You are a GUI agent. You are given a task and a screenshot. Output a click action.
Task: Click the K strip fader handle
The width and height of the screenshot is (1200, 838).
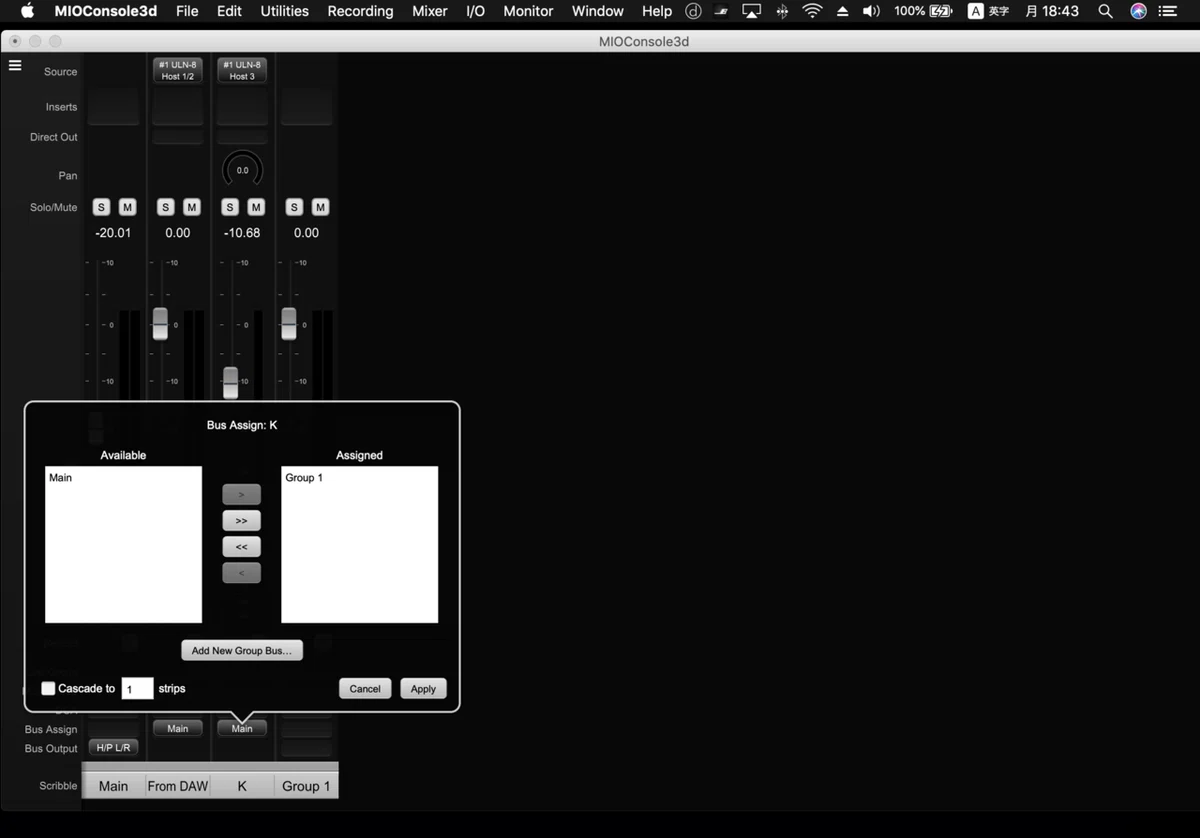(231, 382)
